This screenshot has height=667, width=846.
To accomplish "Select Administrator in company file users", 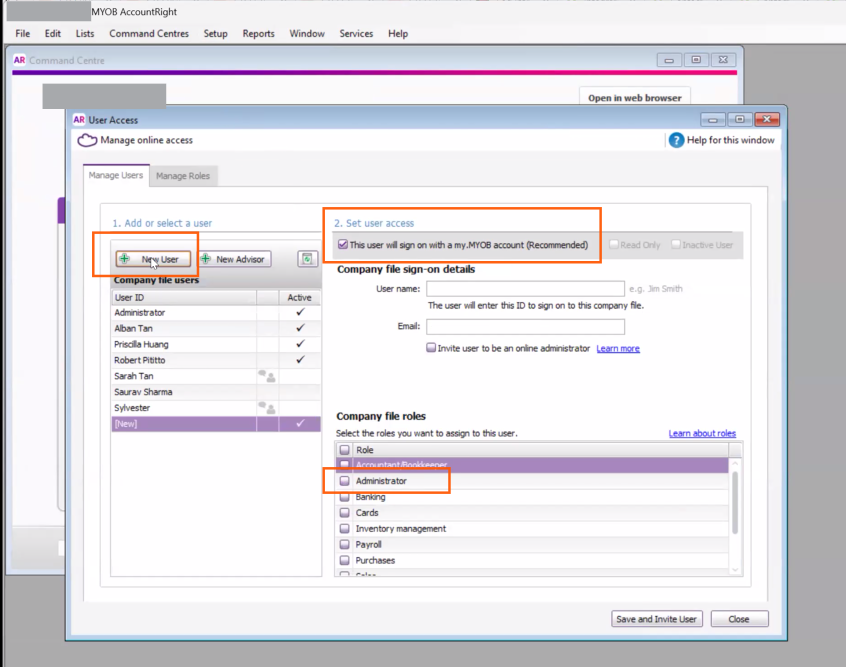I will click(x=216, y=312).
